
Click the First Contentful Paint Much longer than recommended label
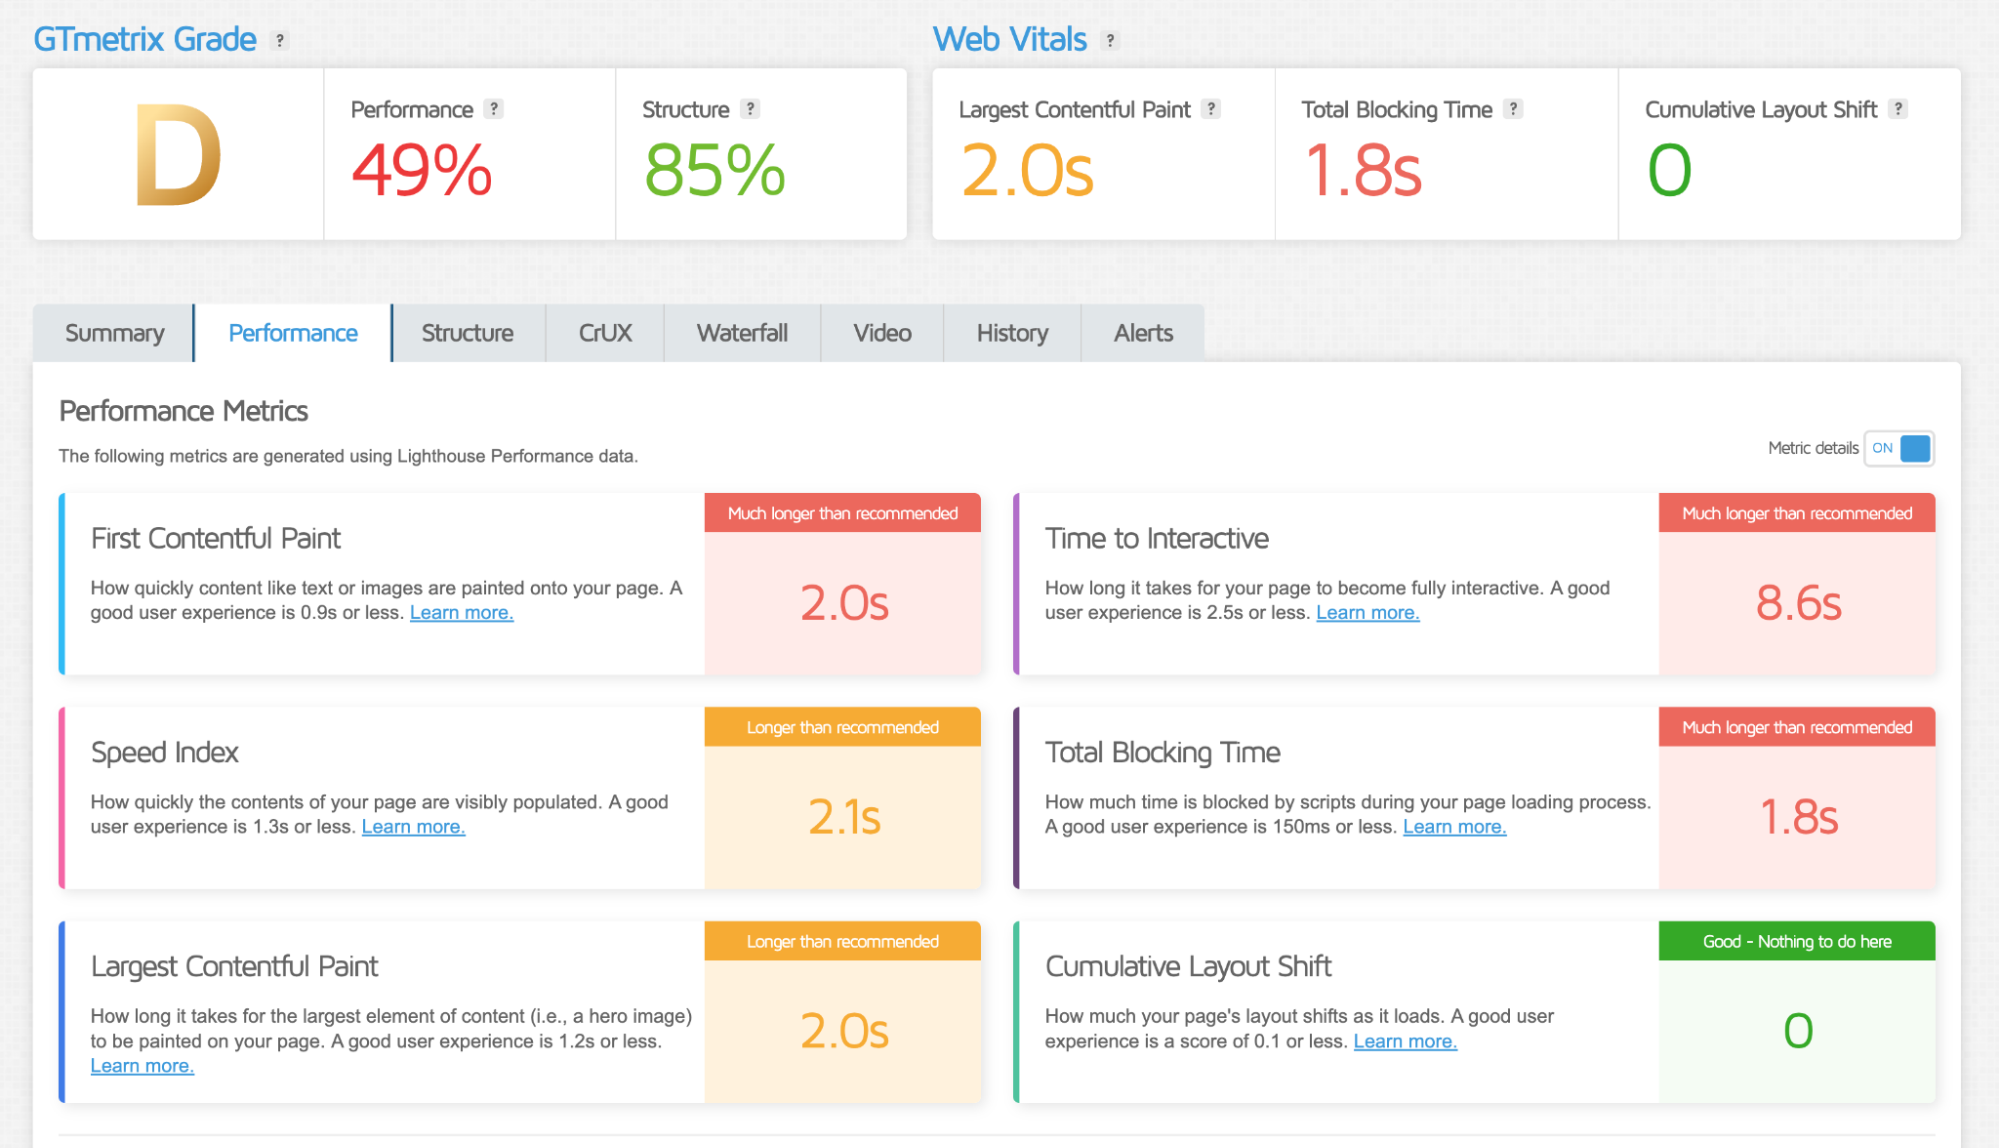843,513
